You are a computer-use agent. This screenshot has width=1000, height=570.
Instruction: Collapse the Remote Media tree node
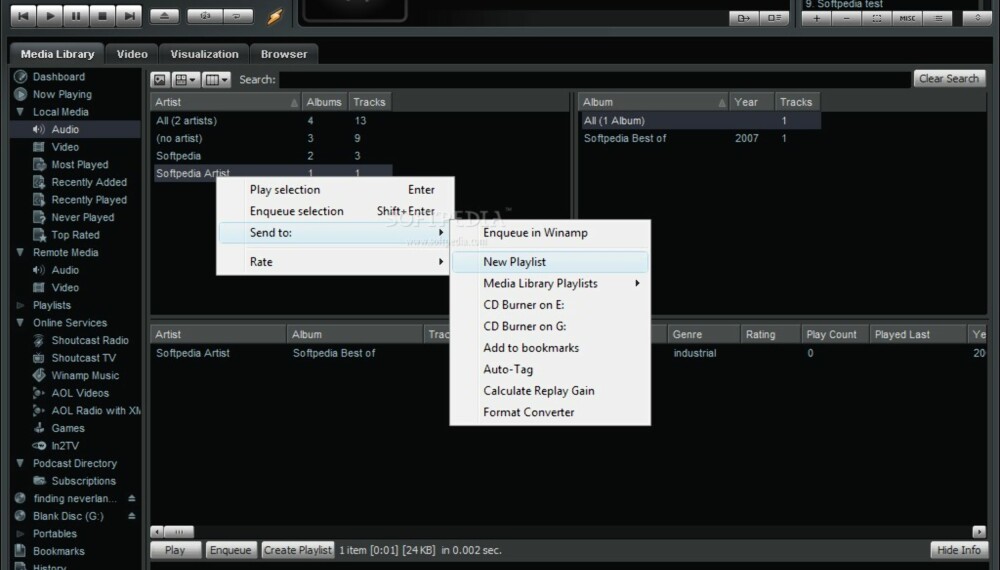click(x=20, y=252)
